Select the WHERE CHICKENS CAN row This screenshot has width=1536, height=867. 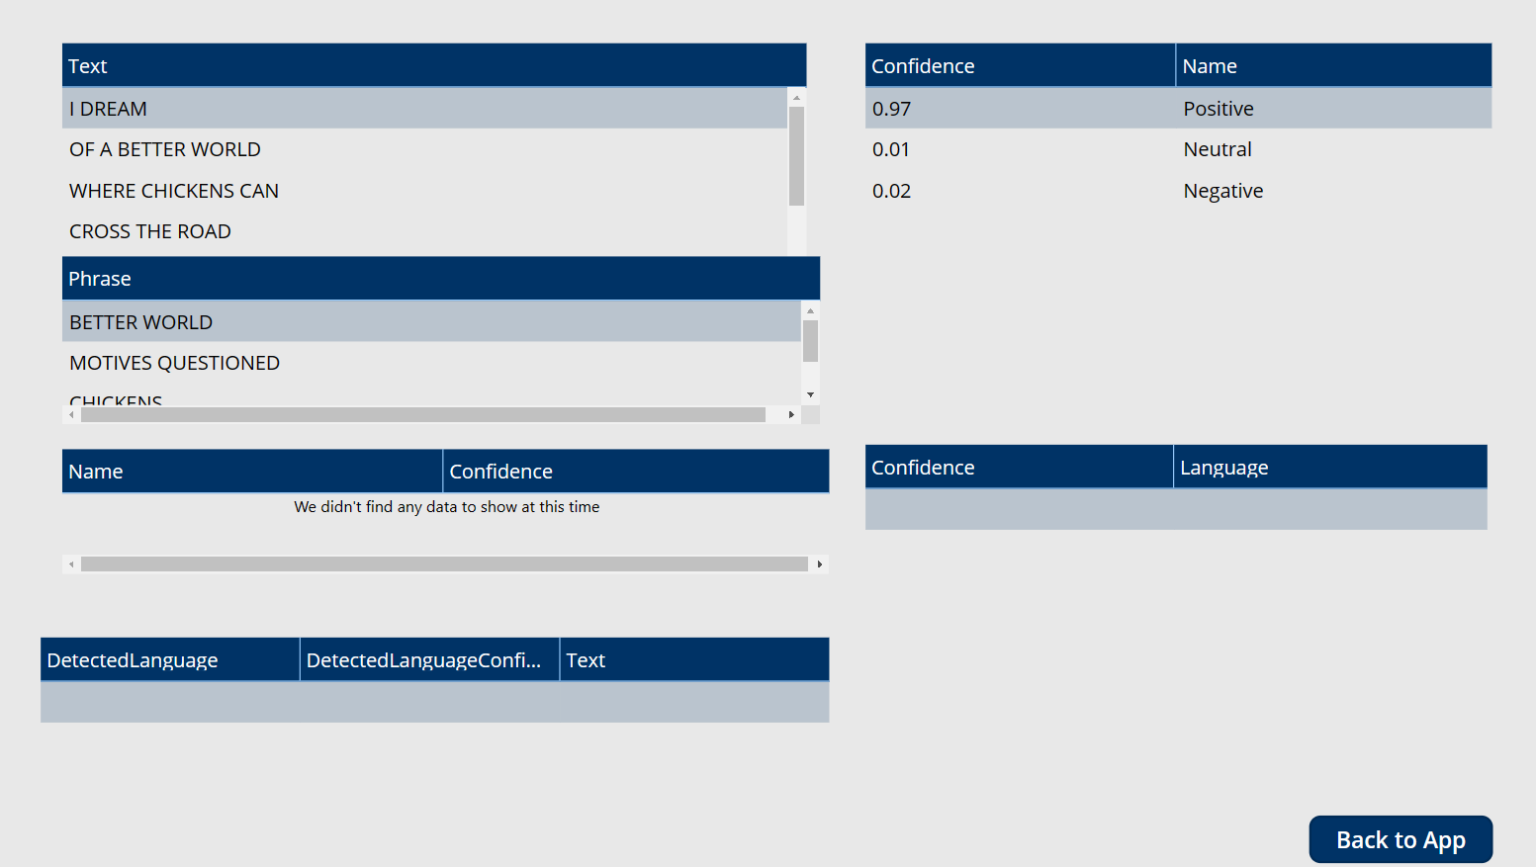(x=400, y=190)
